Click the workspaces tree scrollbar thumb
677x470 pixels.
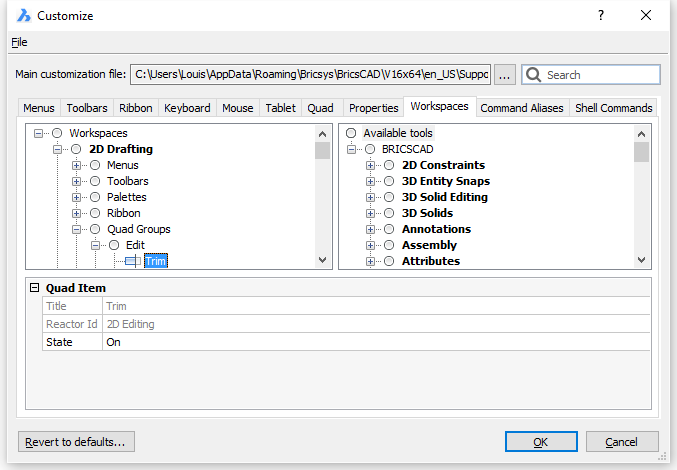(x=322, y=151)
